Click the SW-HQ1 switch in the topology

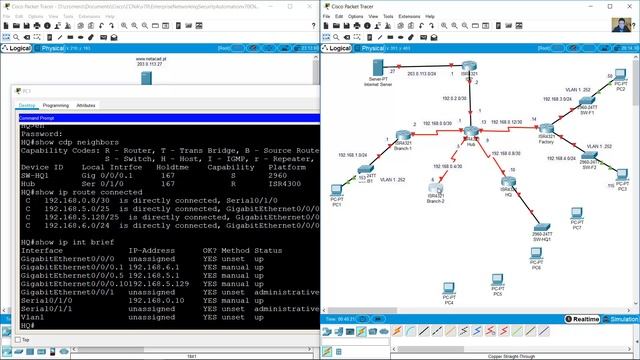542,228
